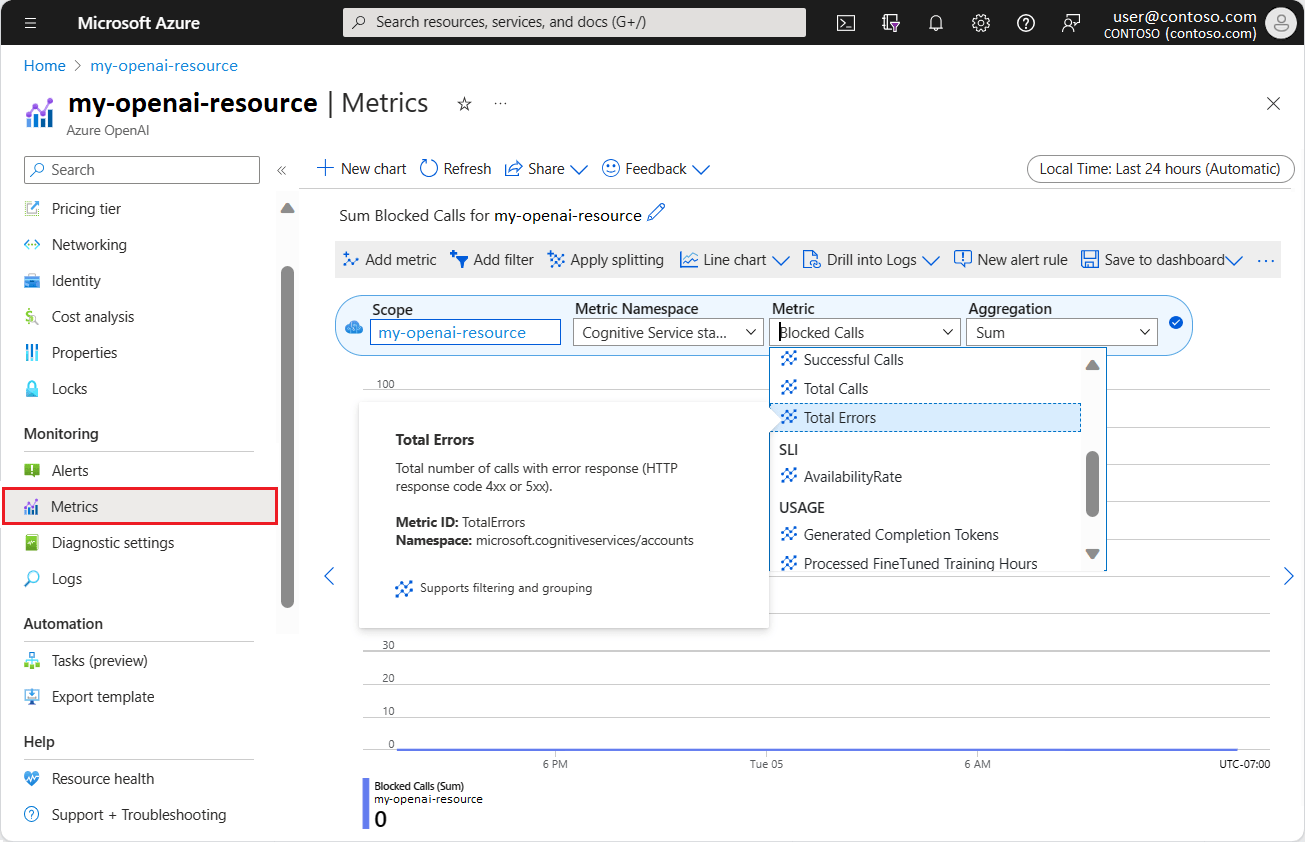The image size is (1305, 842).
Task: Open Resource health under Help
Action: [x=103, y=778]
